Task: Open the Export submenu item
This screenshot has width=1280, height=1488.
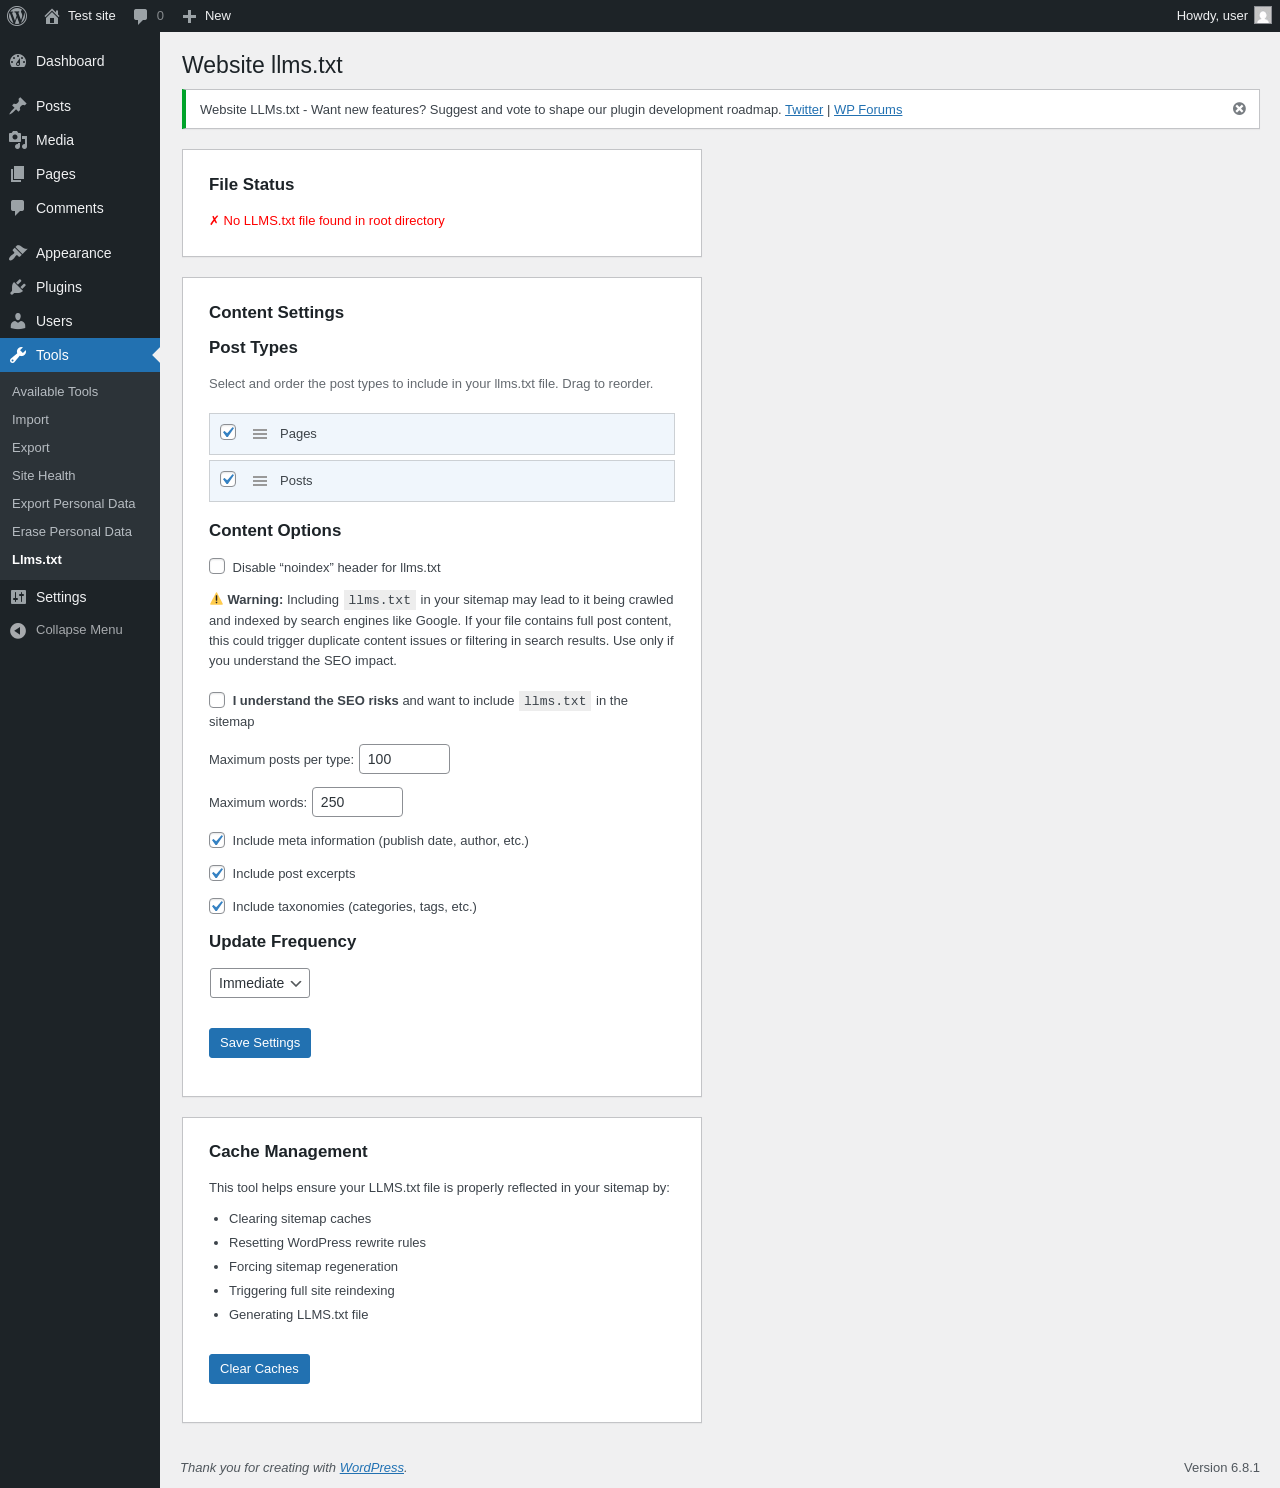Action: coord(31,448)
